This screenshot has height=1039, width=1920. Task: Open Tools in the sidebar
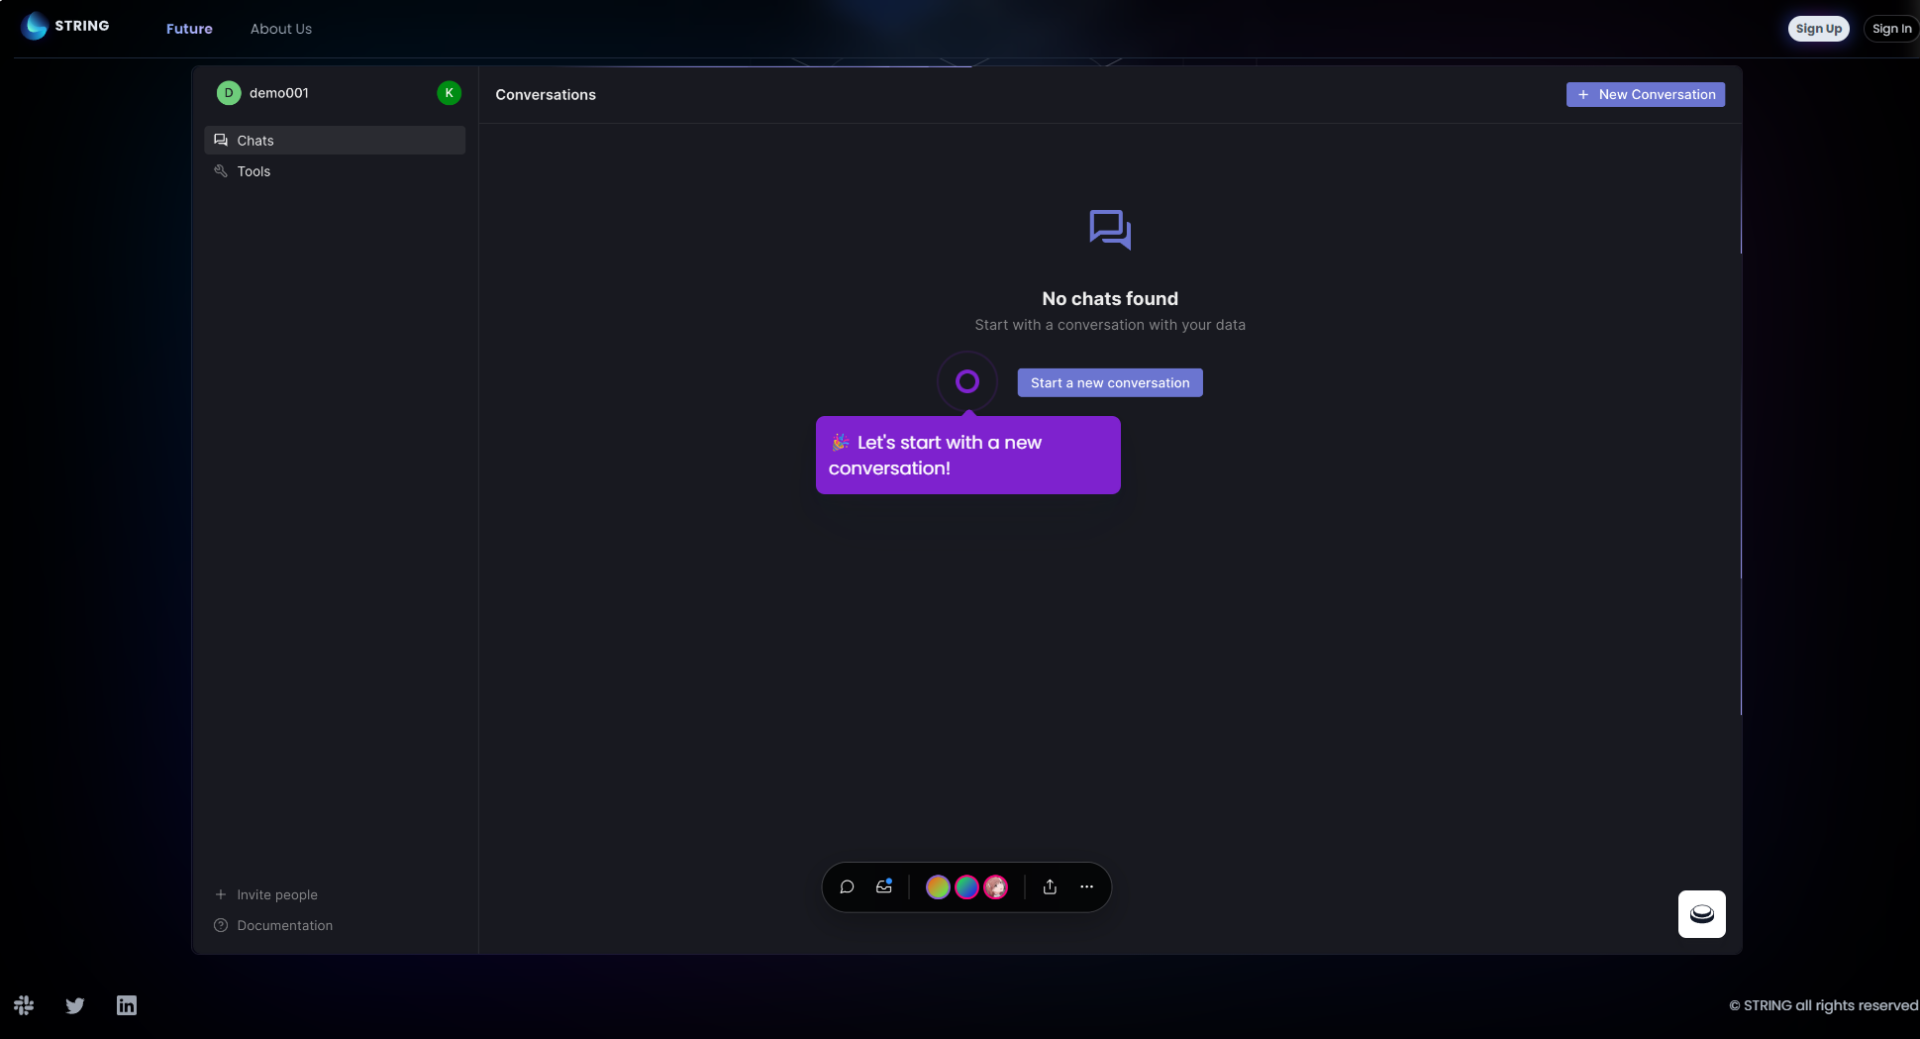[x=253, y=171]
